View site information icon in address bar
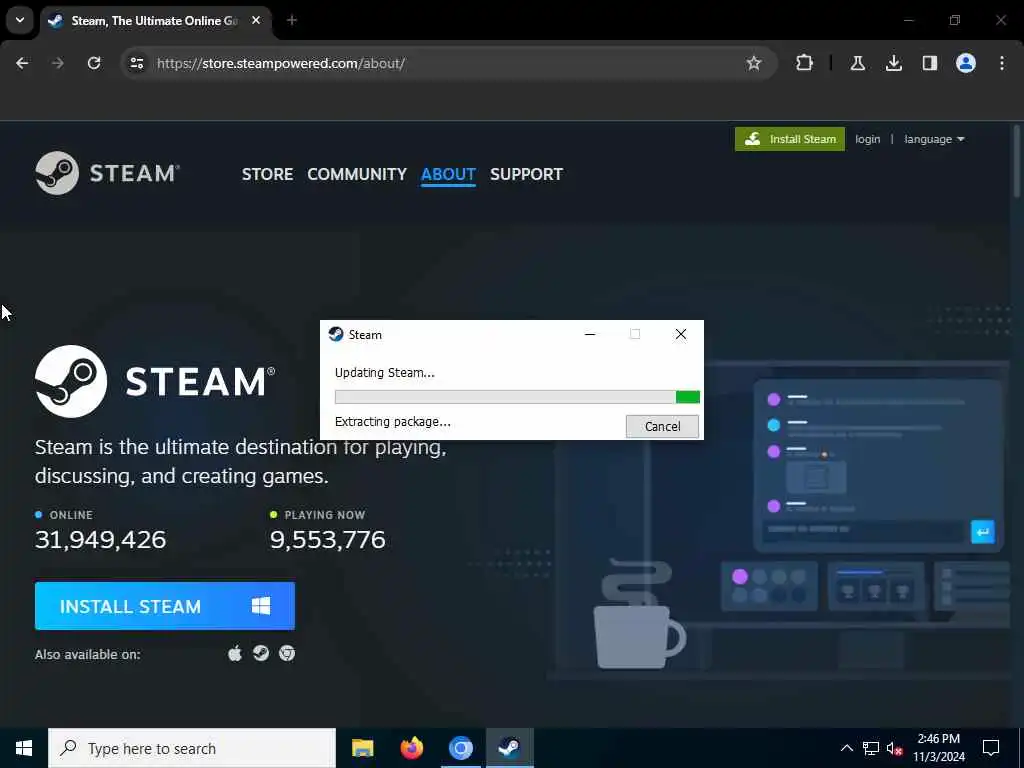The image size is (1024, 768). point(136,63)
